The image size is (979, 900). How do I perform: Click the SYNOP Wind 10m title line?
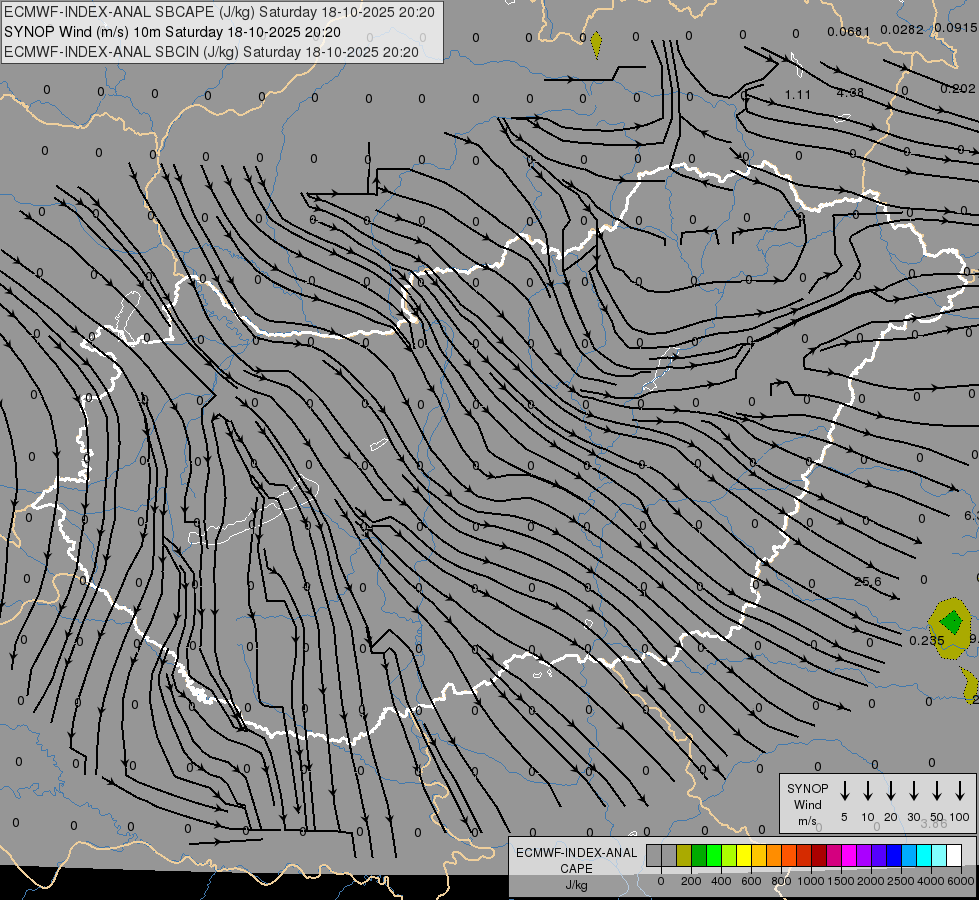[x=172, y=32]
